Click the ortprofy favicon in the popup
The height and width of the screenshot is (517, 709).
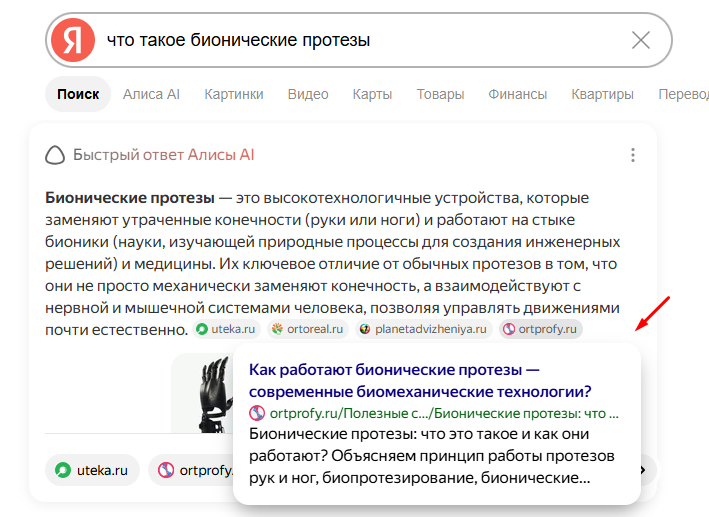pyautogui.click(x=257, y=413)
